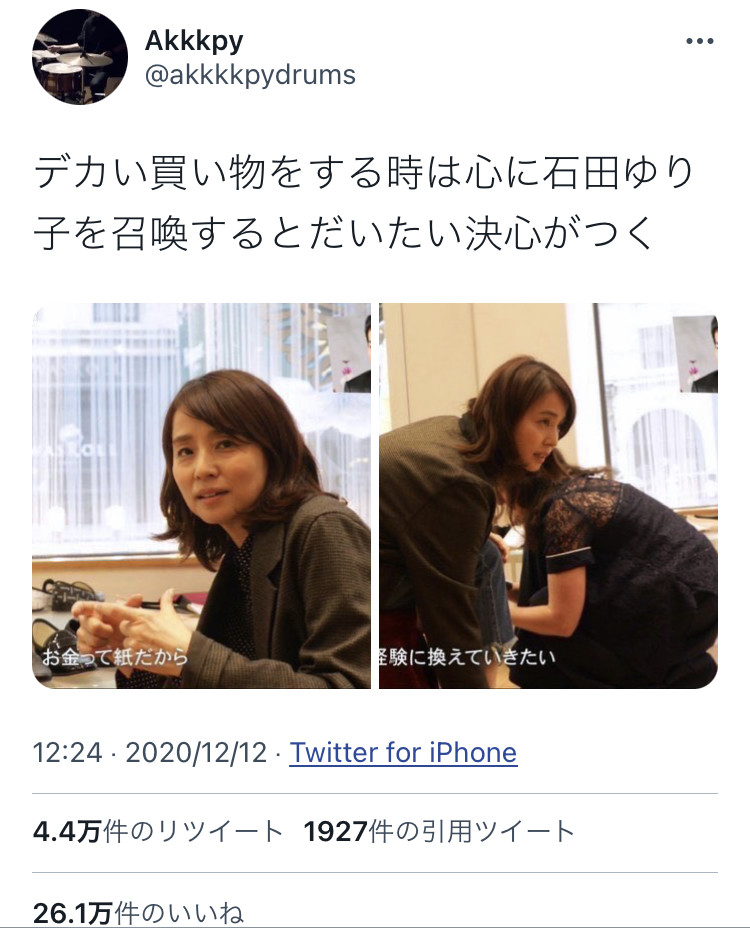Open the left photo of woman gesturing
This screenshot has width=750, height=928.
(x=201, y=495)
